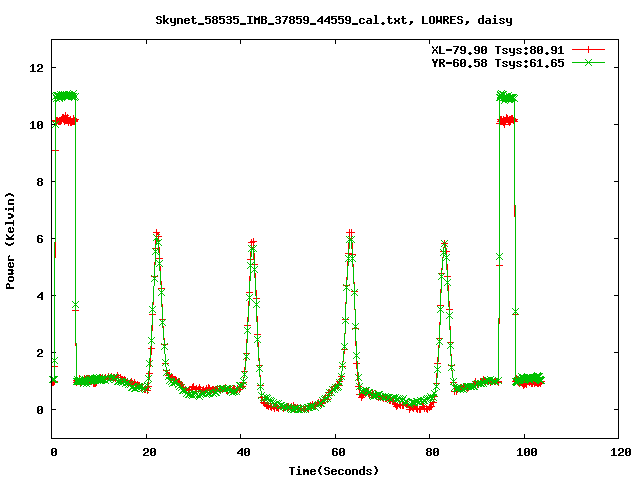Click the green YR legend line sample
The height and width of the screenshot is (480, 640).
(588, 62)
